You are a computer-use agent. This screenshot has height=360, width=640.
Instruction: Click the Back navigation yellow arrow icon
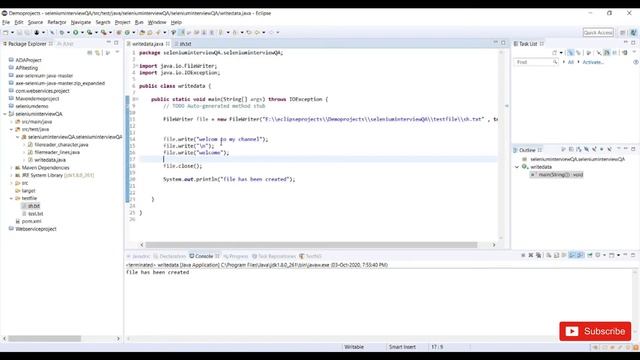(257, 32)
